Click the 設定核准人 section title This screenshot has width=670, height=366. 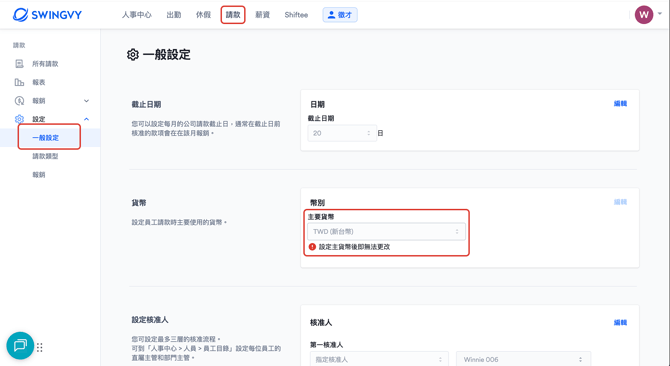tap(150, 319)
